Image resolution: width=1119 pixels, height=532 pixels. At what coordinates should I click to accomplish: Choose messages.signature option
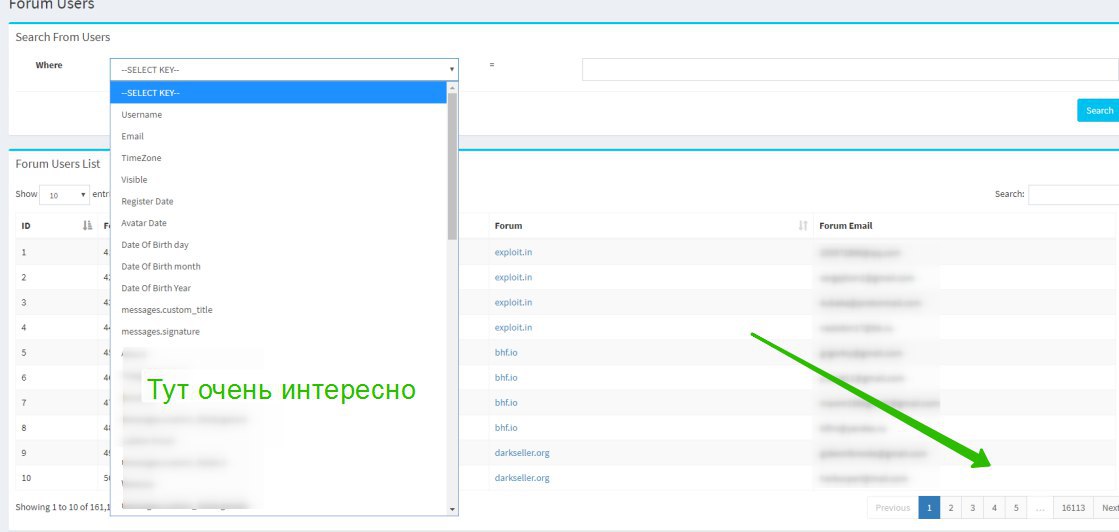click(x=278, y=331)
